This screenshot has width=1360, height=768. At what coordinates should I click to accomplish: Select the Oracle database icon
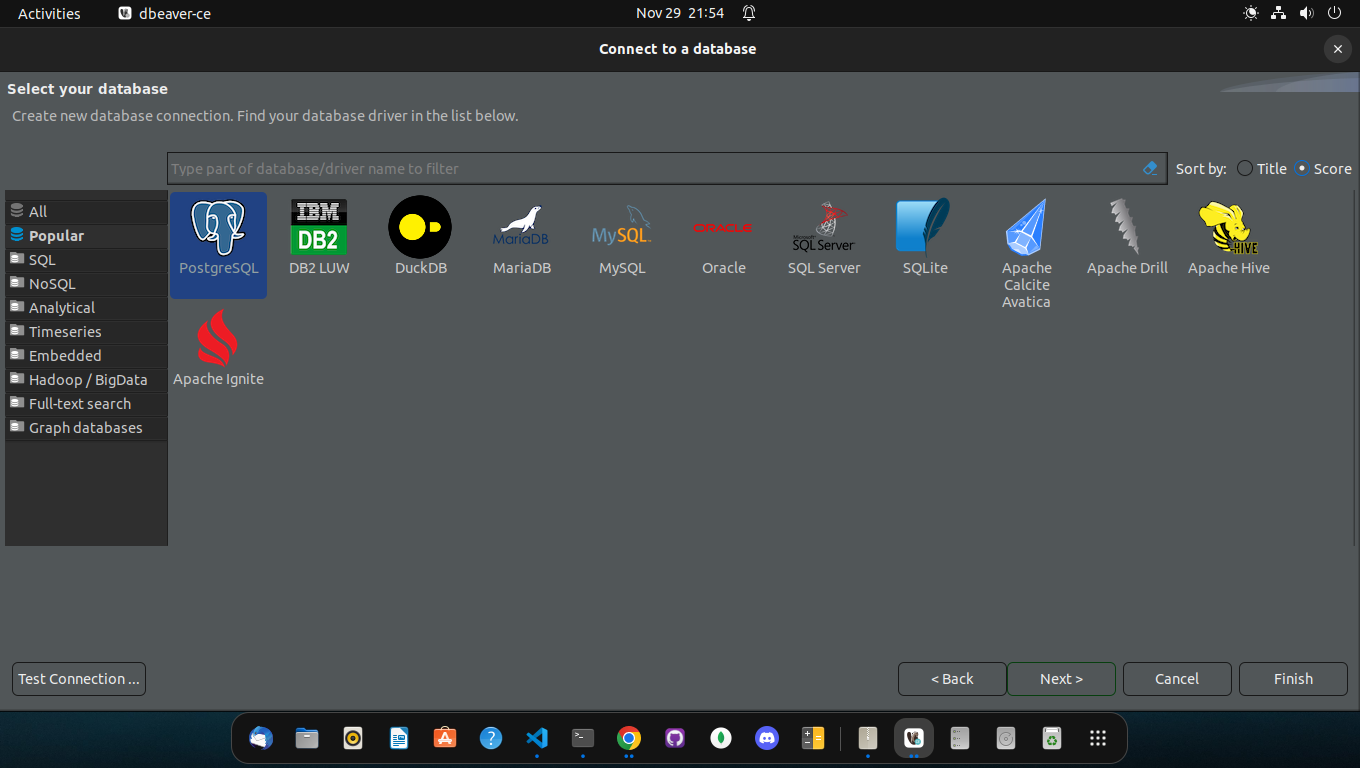[723, 228]
